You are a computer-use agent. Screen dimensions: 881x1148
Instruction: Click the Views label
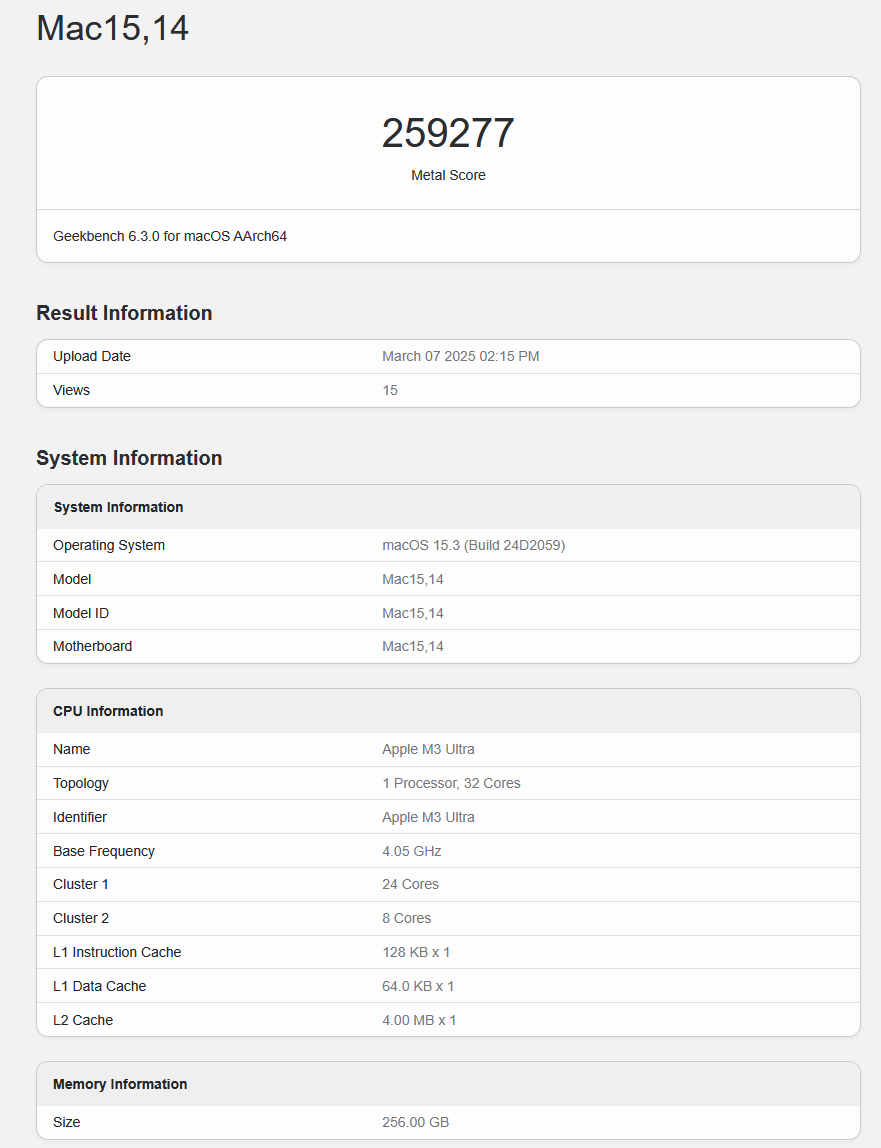71,390
